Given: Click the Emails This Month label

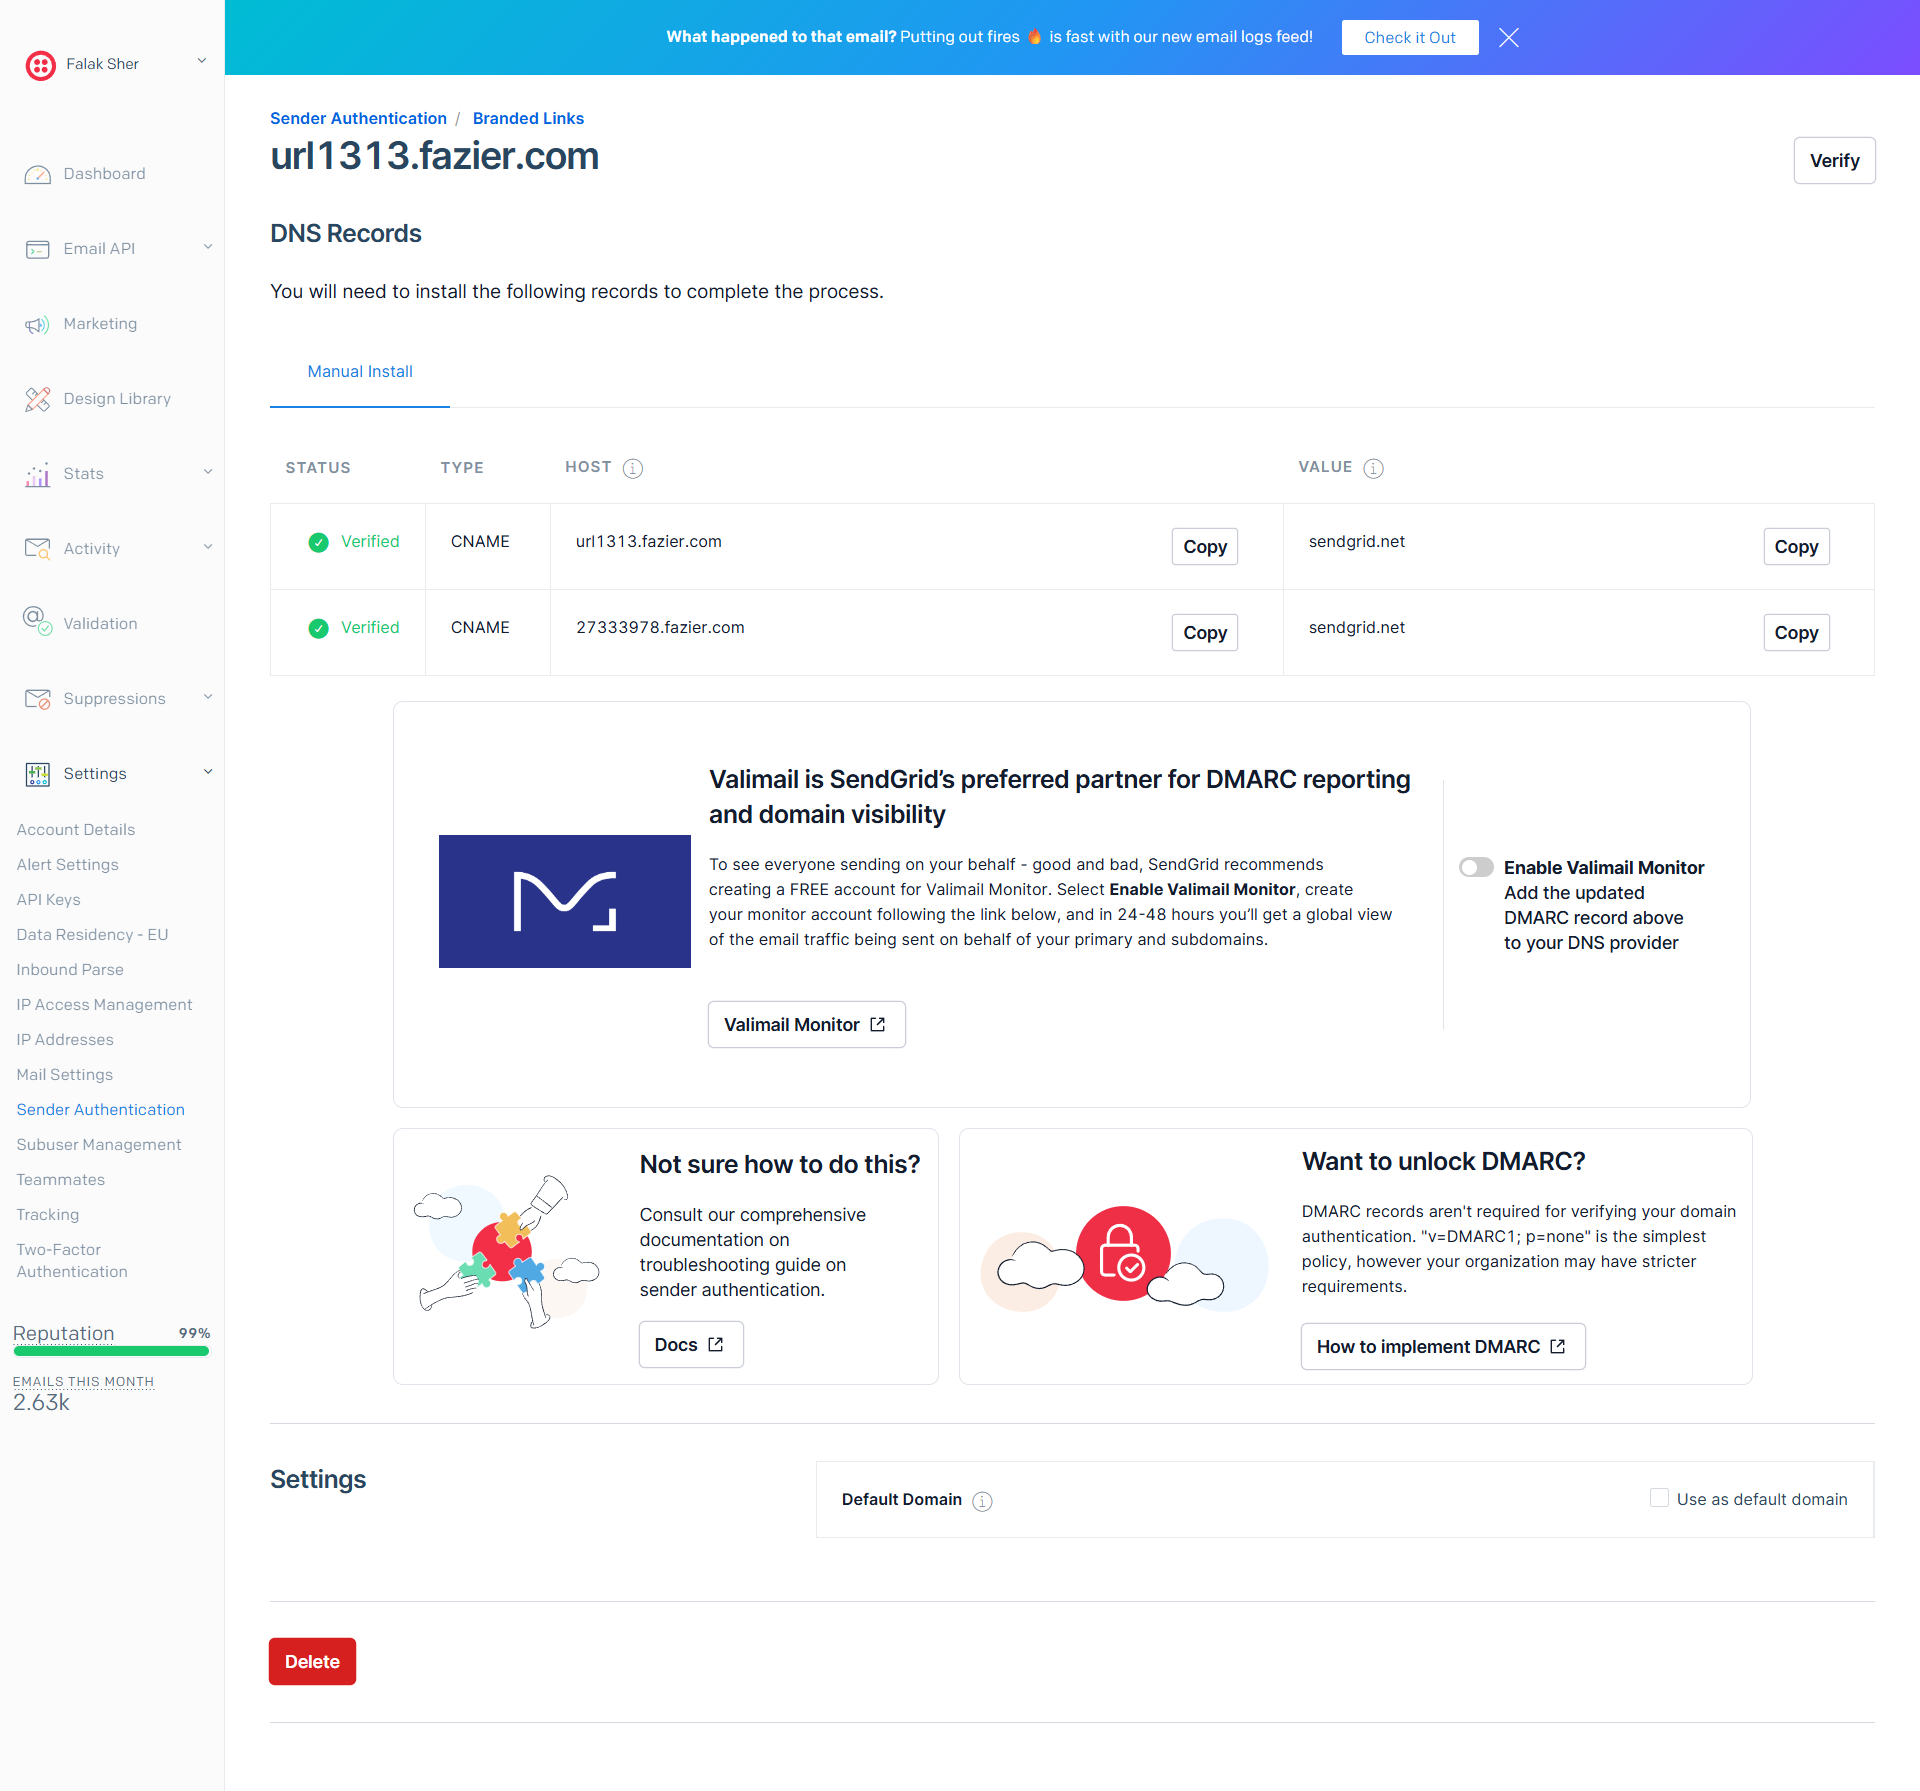Looking at the screenshot, I should (83, 1382).
